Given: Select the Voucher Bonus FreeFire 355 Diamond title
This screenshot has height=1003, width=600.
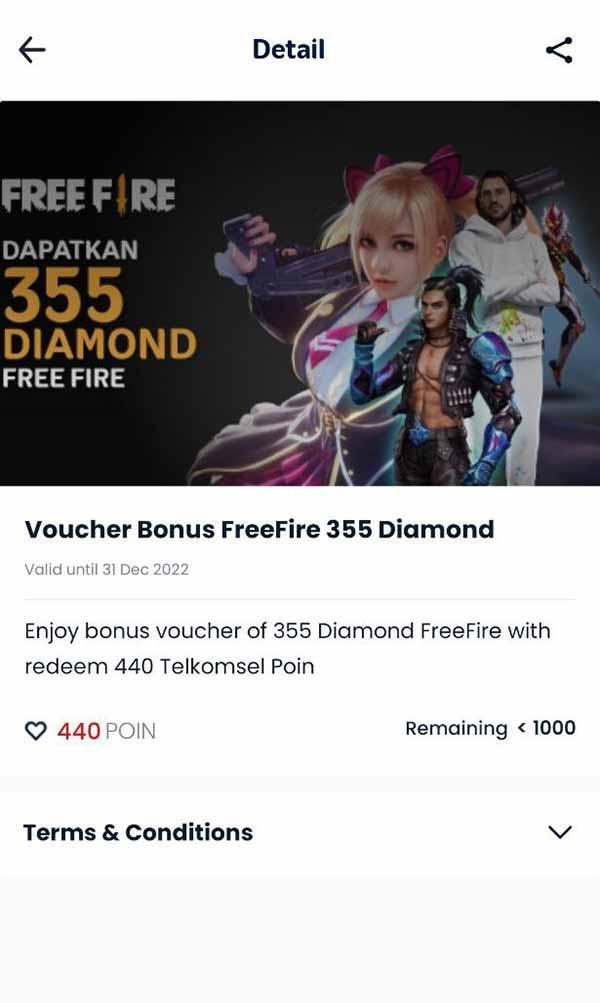Looking at the screenshot, I should (259, 530).
